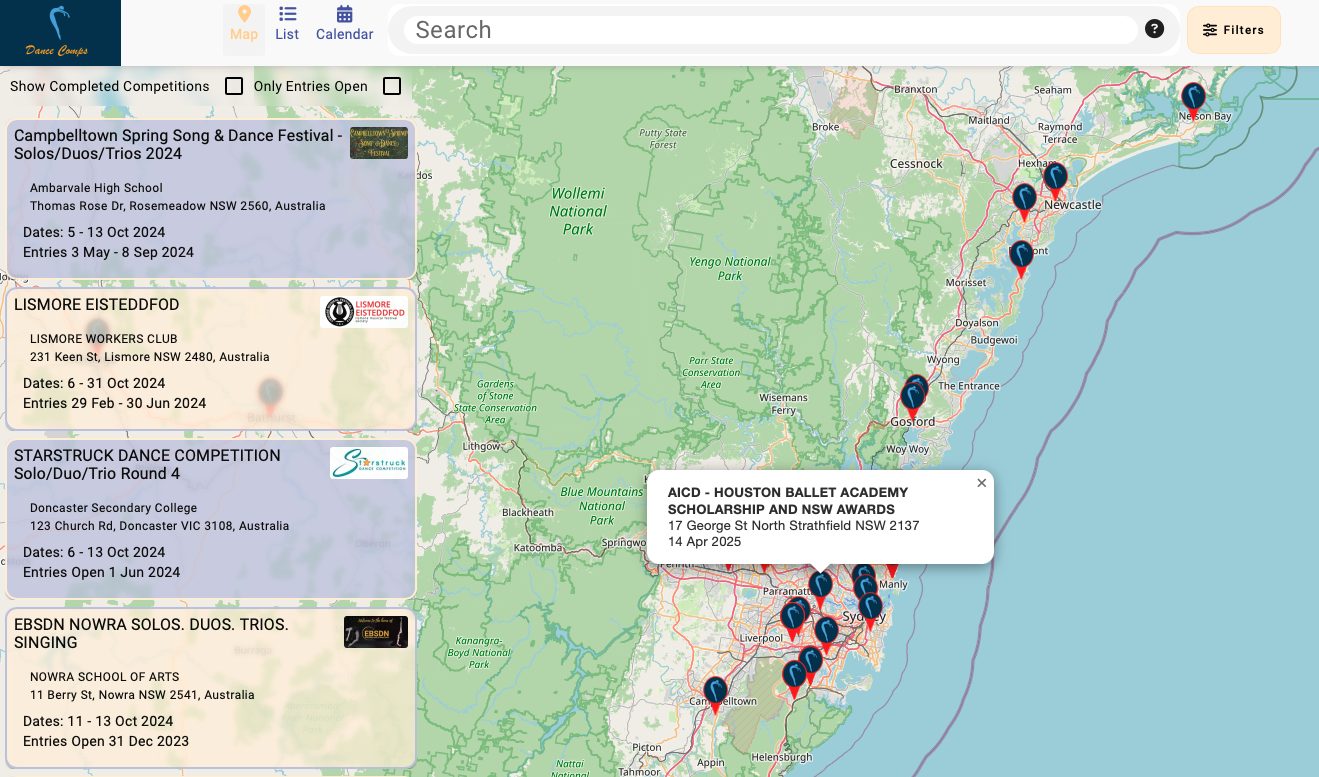Image resolution: width=1319 pixels, height=777 pixels.
Task: Click Entries Open 1 Jun 2024 text
Action: [102, 572]
